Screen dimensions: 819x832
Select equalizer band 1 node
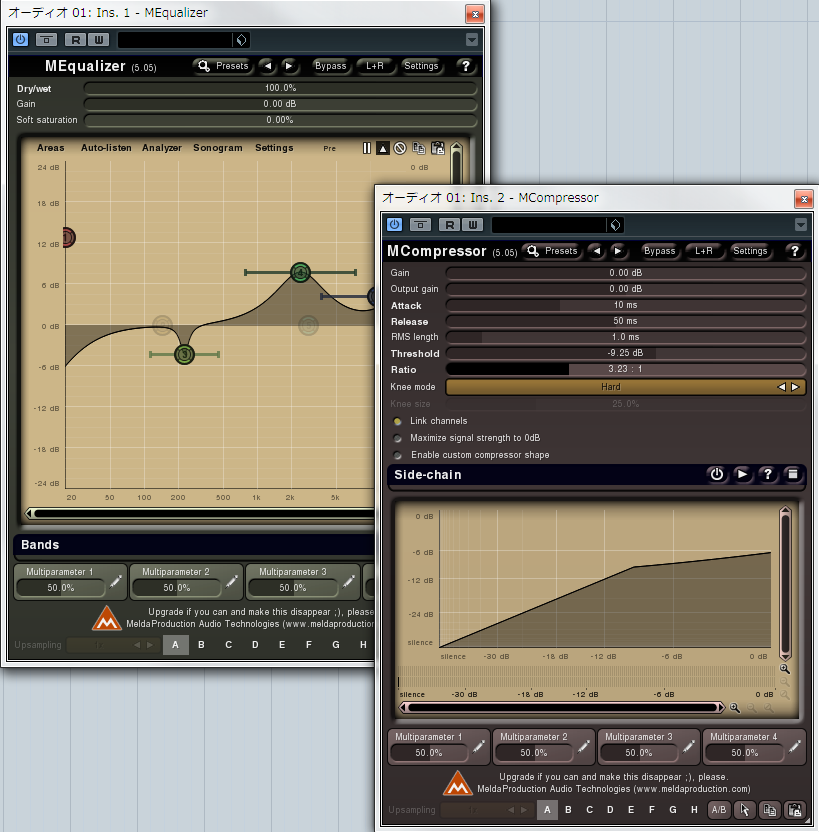[x=67, y=237]
